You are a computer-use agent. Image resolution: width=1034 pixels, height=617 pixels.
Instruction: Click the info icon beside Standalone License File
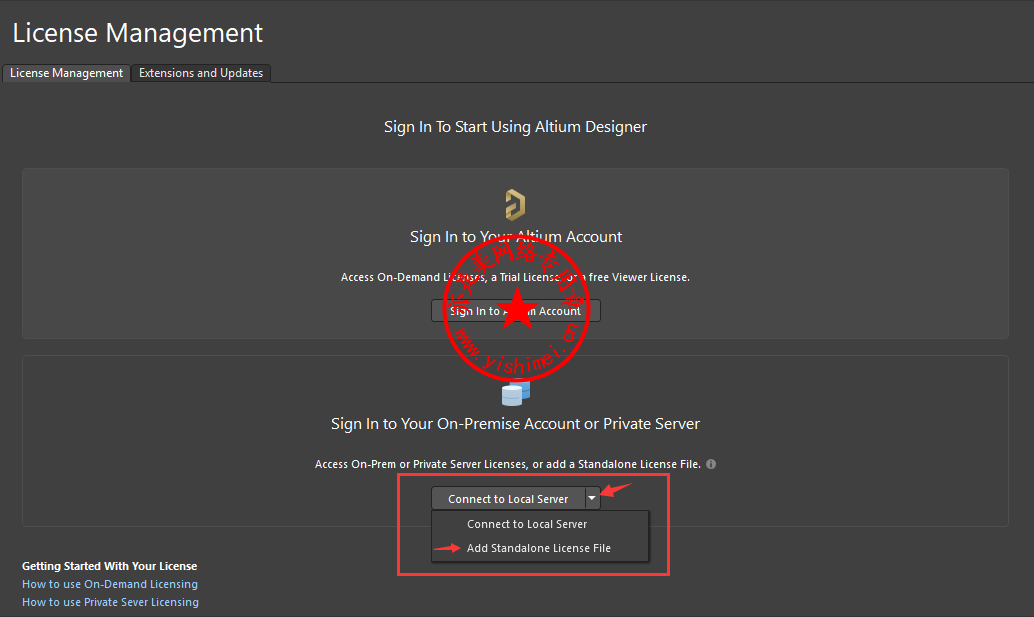[x=711, y=464]
